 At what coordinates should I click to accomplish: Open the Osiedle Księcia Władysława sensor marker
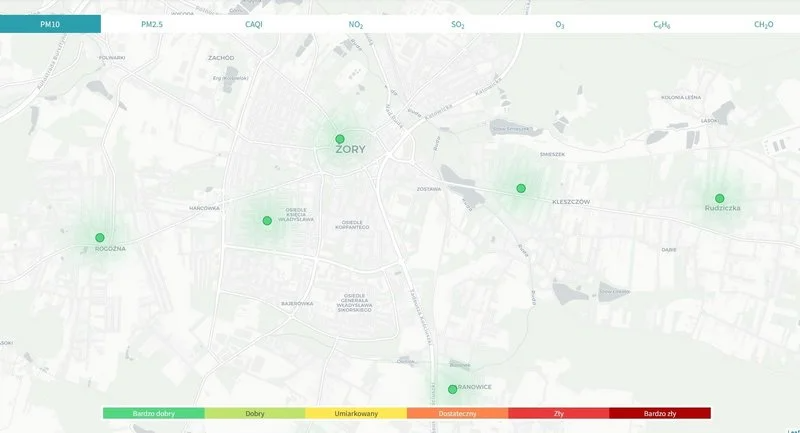(267, 221)
